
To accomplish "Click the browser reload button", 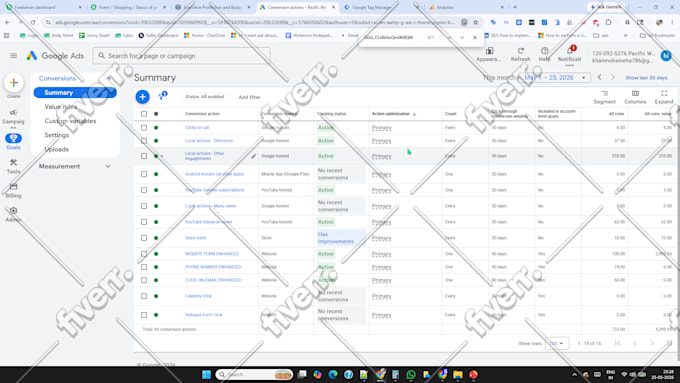I will (x=33, y=22).
